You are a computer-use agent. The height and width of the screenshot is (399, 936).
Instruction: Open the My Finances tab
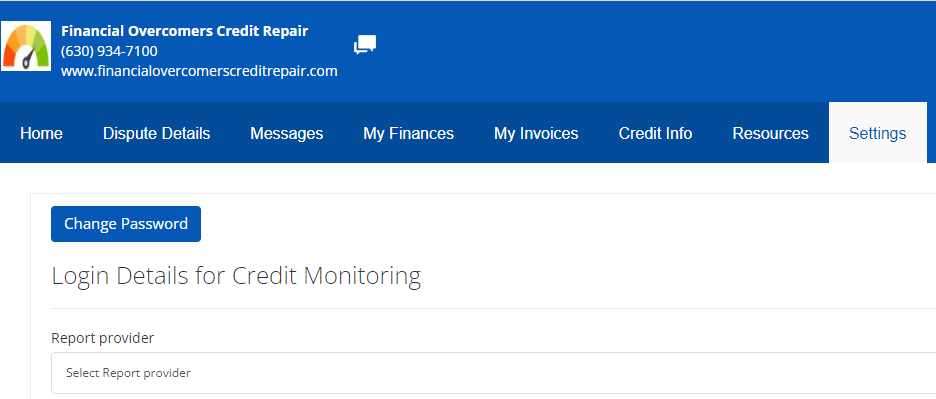pos(408,133)
